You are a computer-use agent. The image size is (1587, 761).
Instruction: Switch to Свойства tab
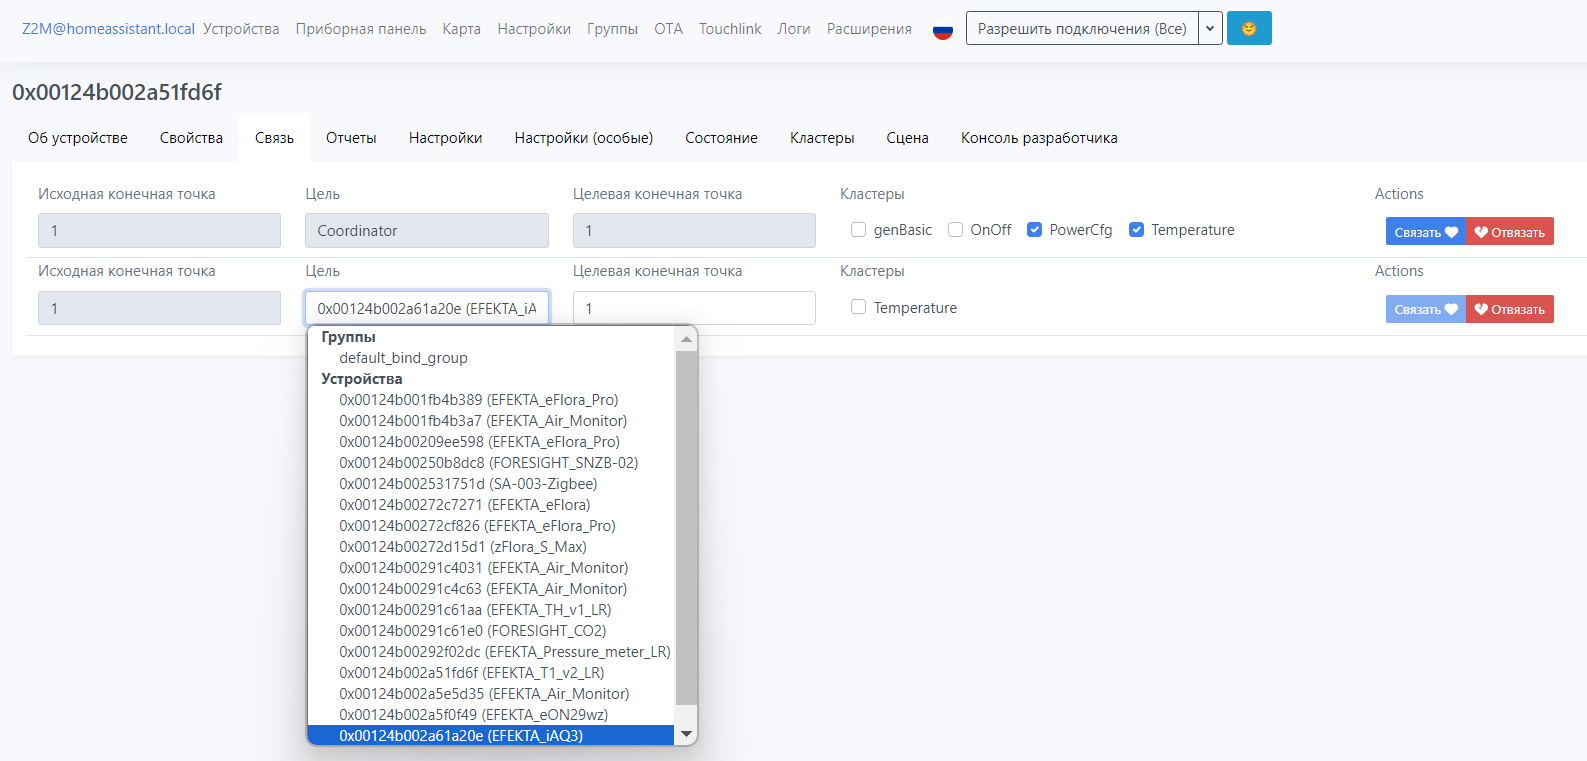click(191, 138)
